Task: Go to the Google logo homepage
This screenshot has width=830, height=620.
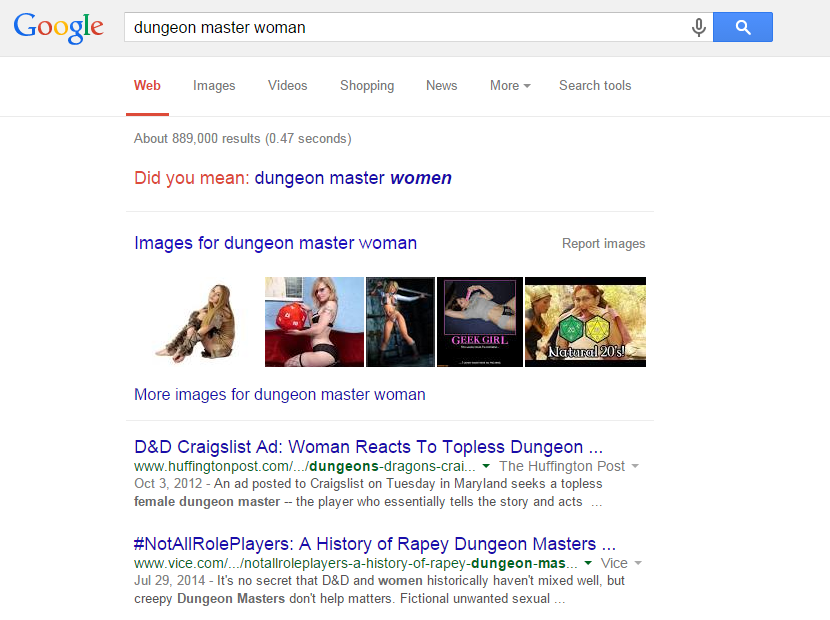Action: point(59,27)
